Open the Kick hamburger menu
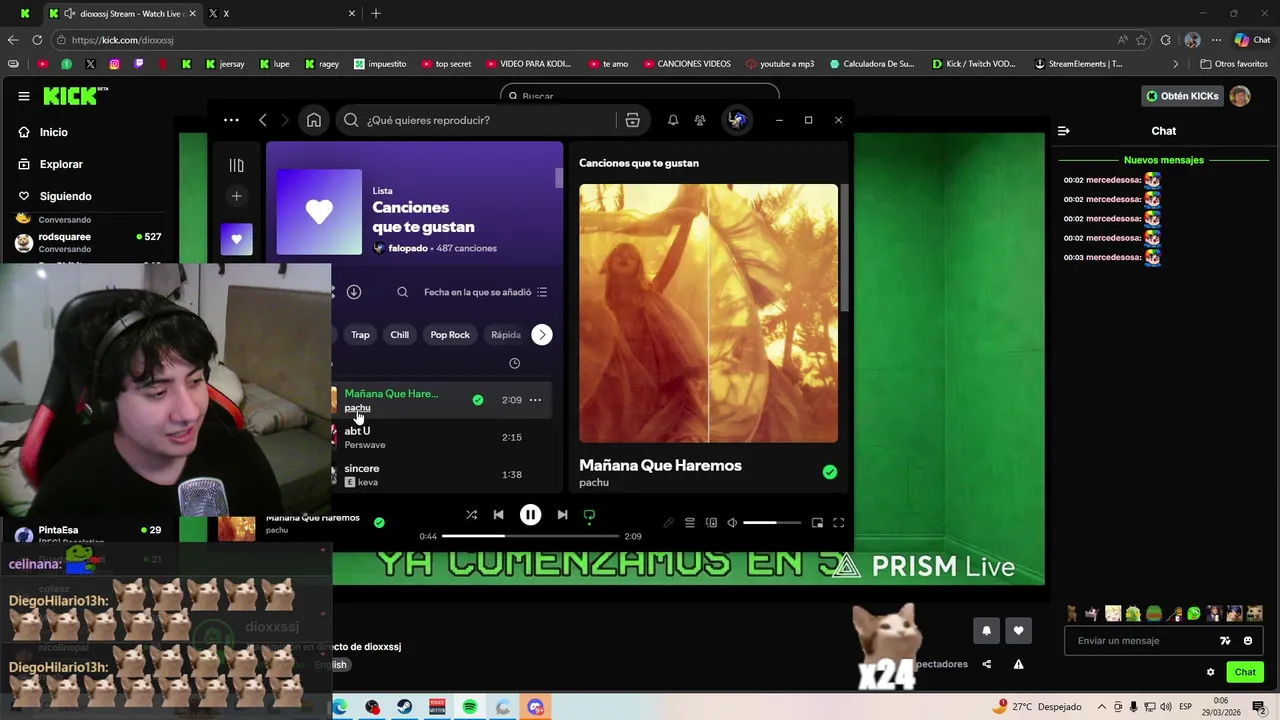 23,96
